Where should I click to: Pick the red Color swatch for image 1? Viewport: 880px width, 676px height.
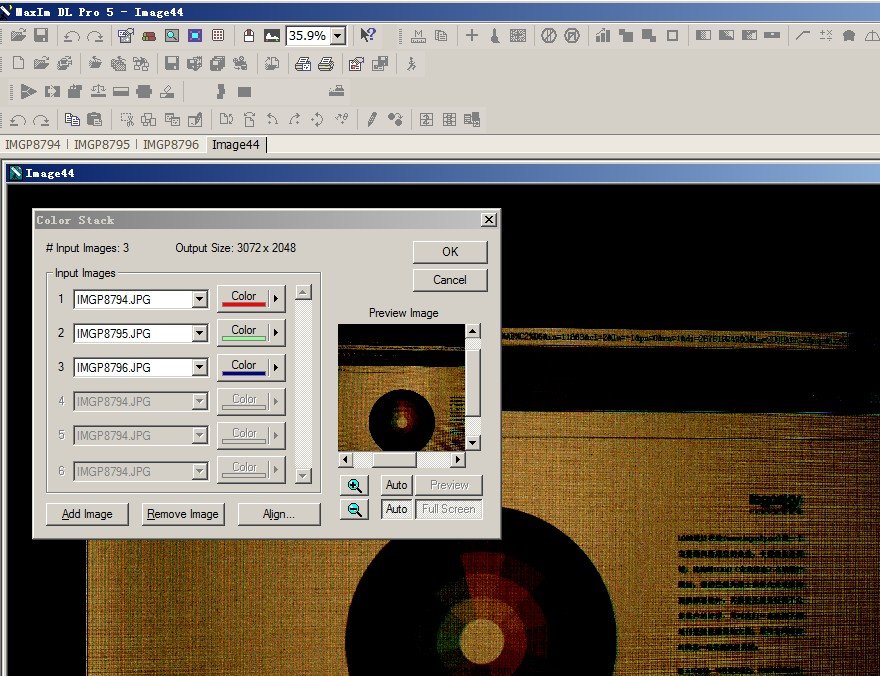pos(244,298)
